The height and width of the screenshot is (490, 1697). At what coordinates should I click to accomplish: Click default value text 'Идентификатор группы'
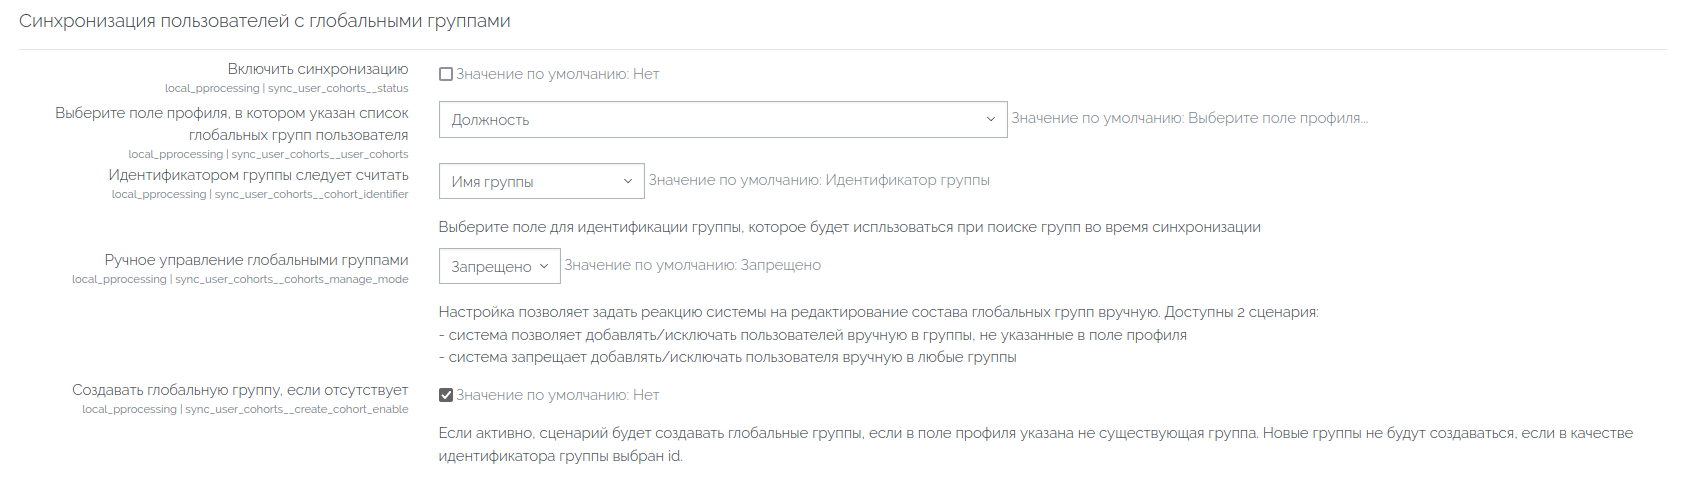pos(907,180)
